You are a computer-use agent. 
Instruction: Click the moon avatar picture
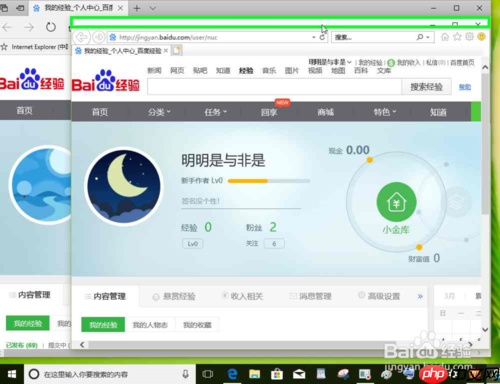tap(124, 187)
